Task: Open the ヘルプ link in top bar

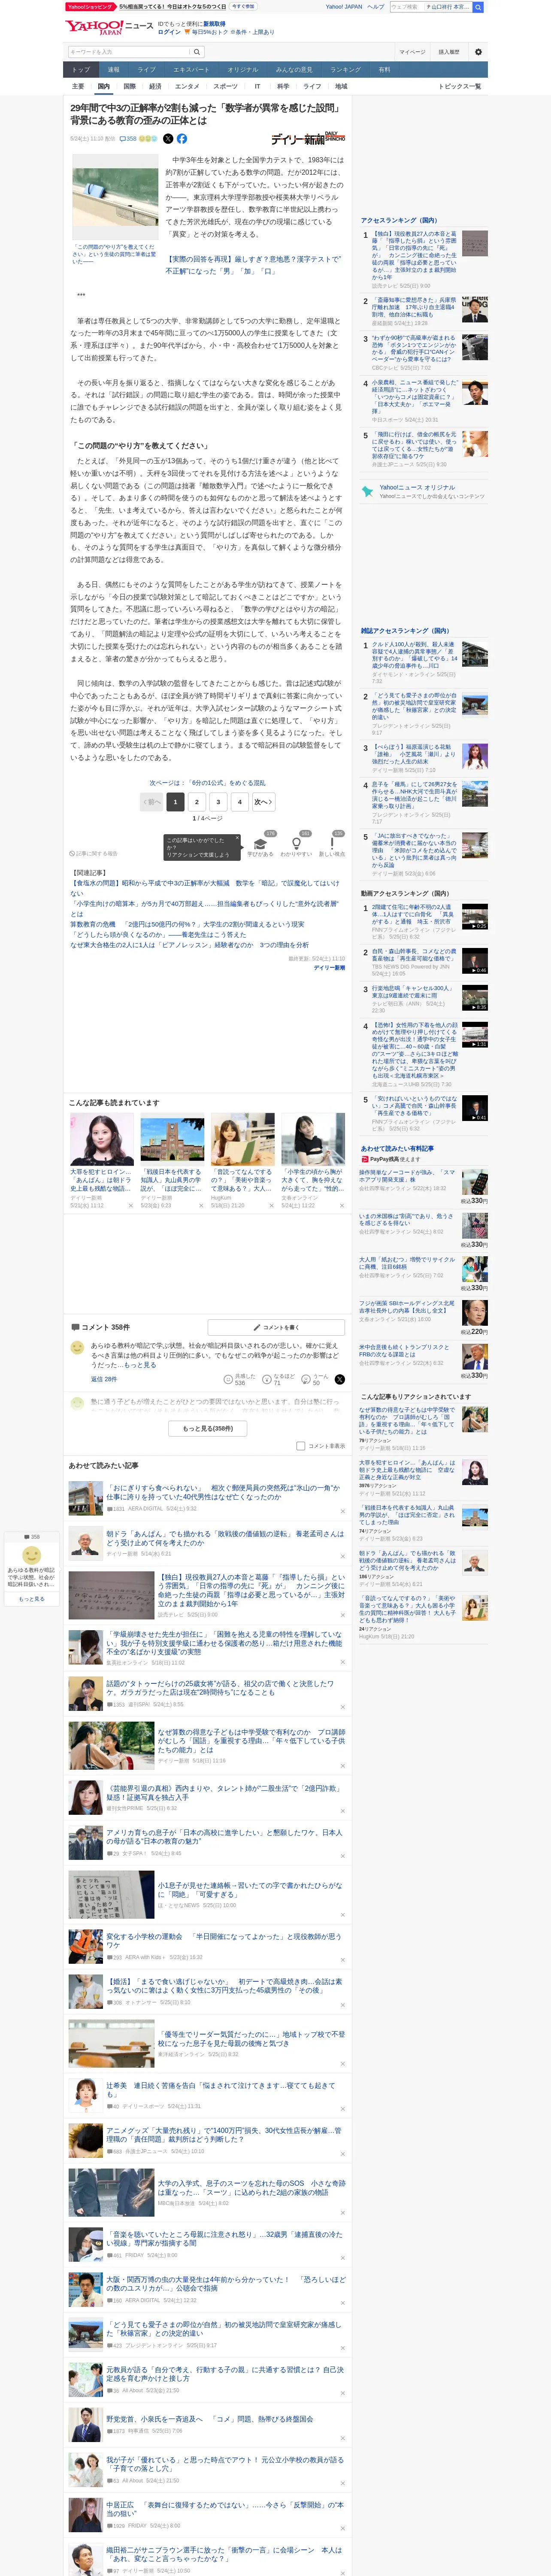Action: [375, 7]
